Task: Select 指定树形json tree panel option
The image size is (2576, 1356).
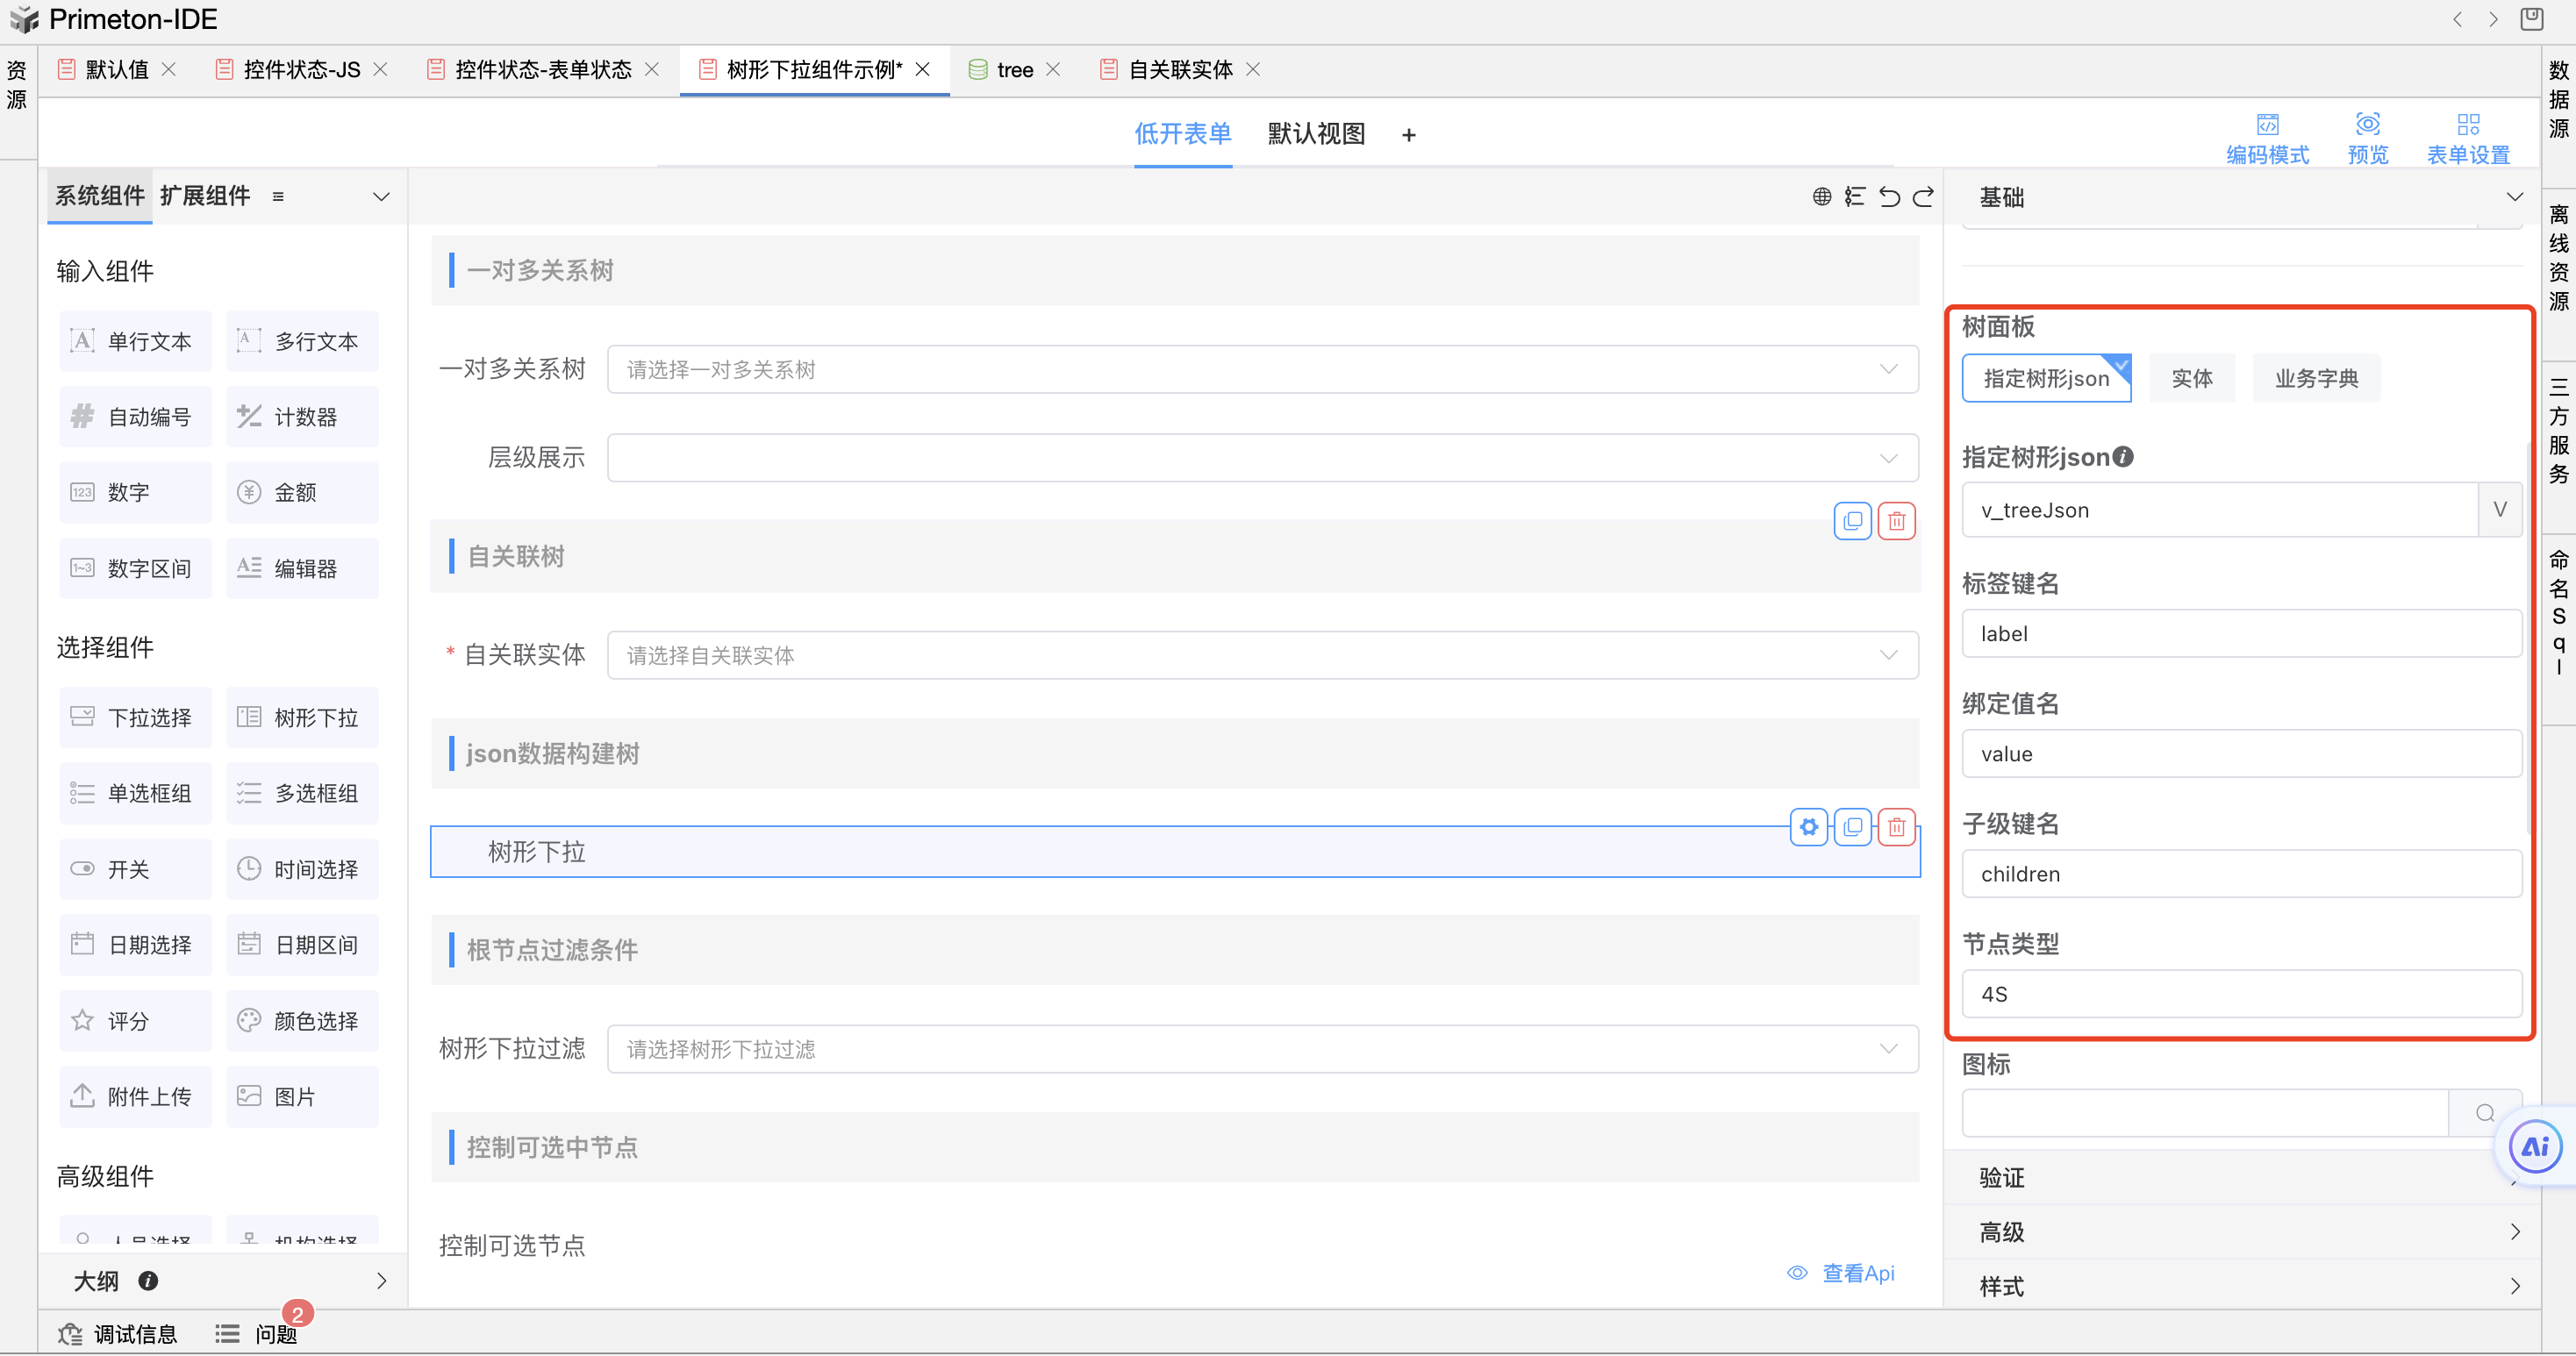Action: pyautogui.click(x=2045, y=379)
